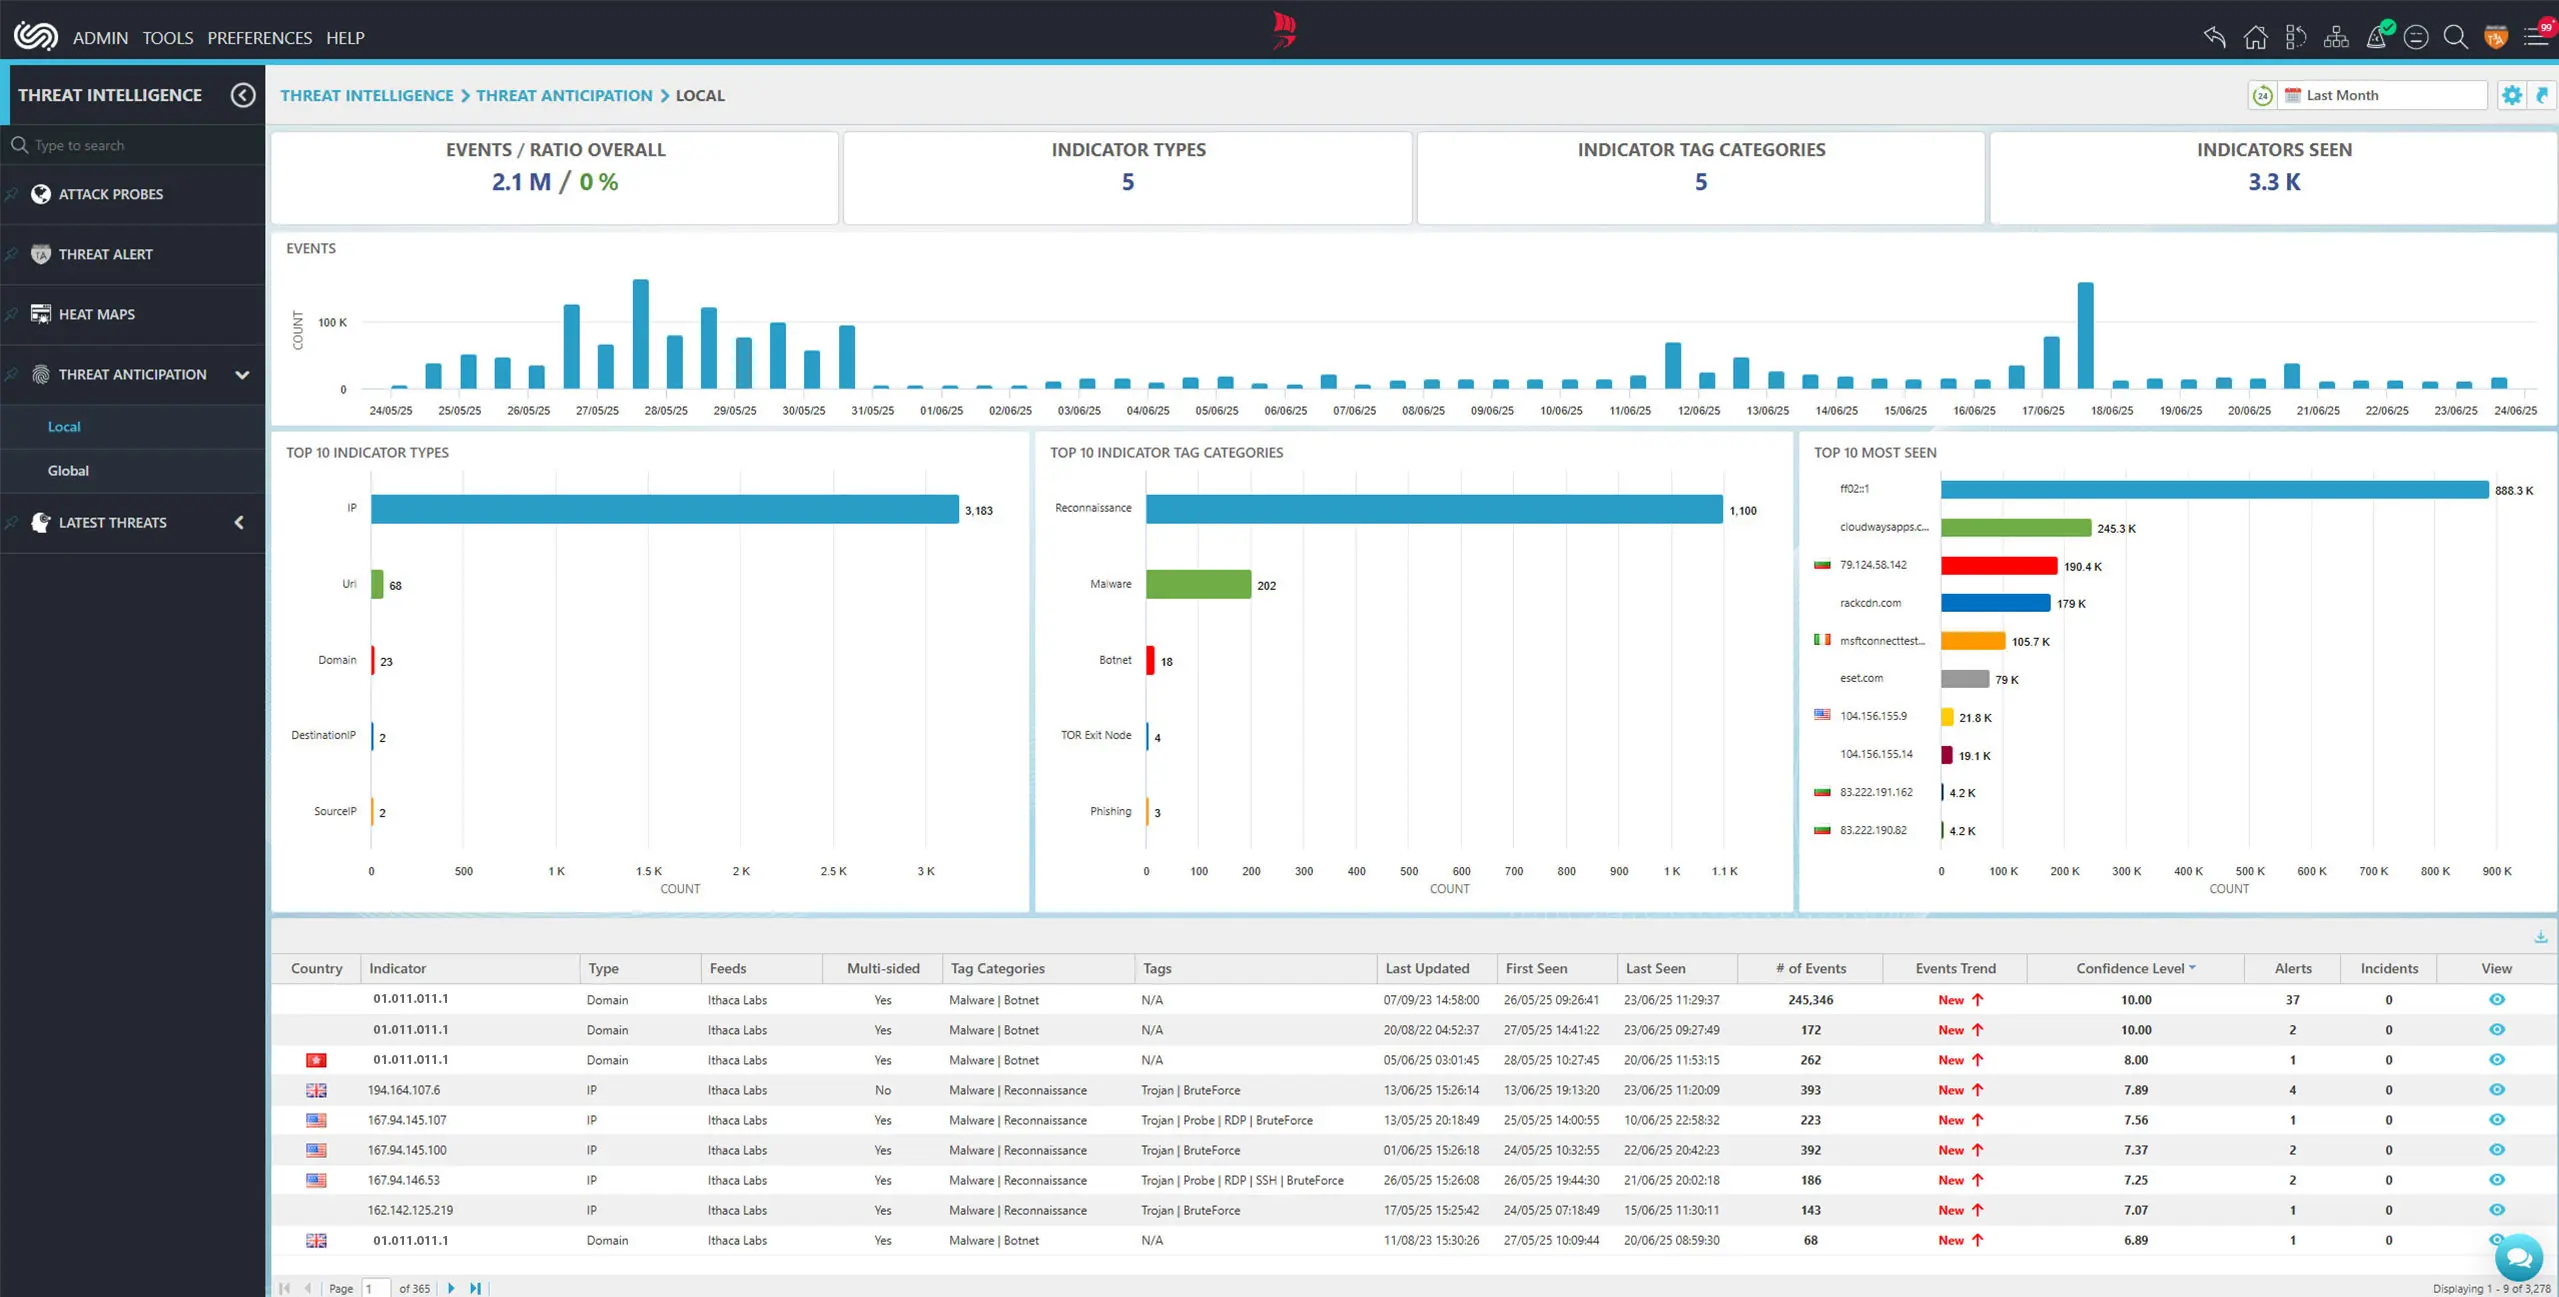
Task: Open the Attack Probes panel
Action: tap(110, 194)
